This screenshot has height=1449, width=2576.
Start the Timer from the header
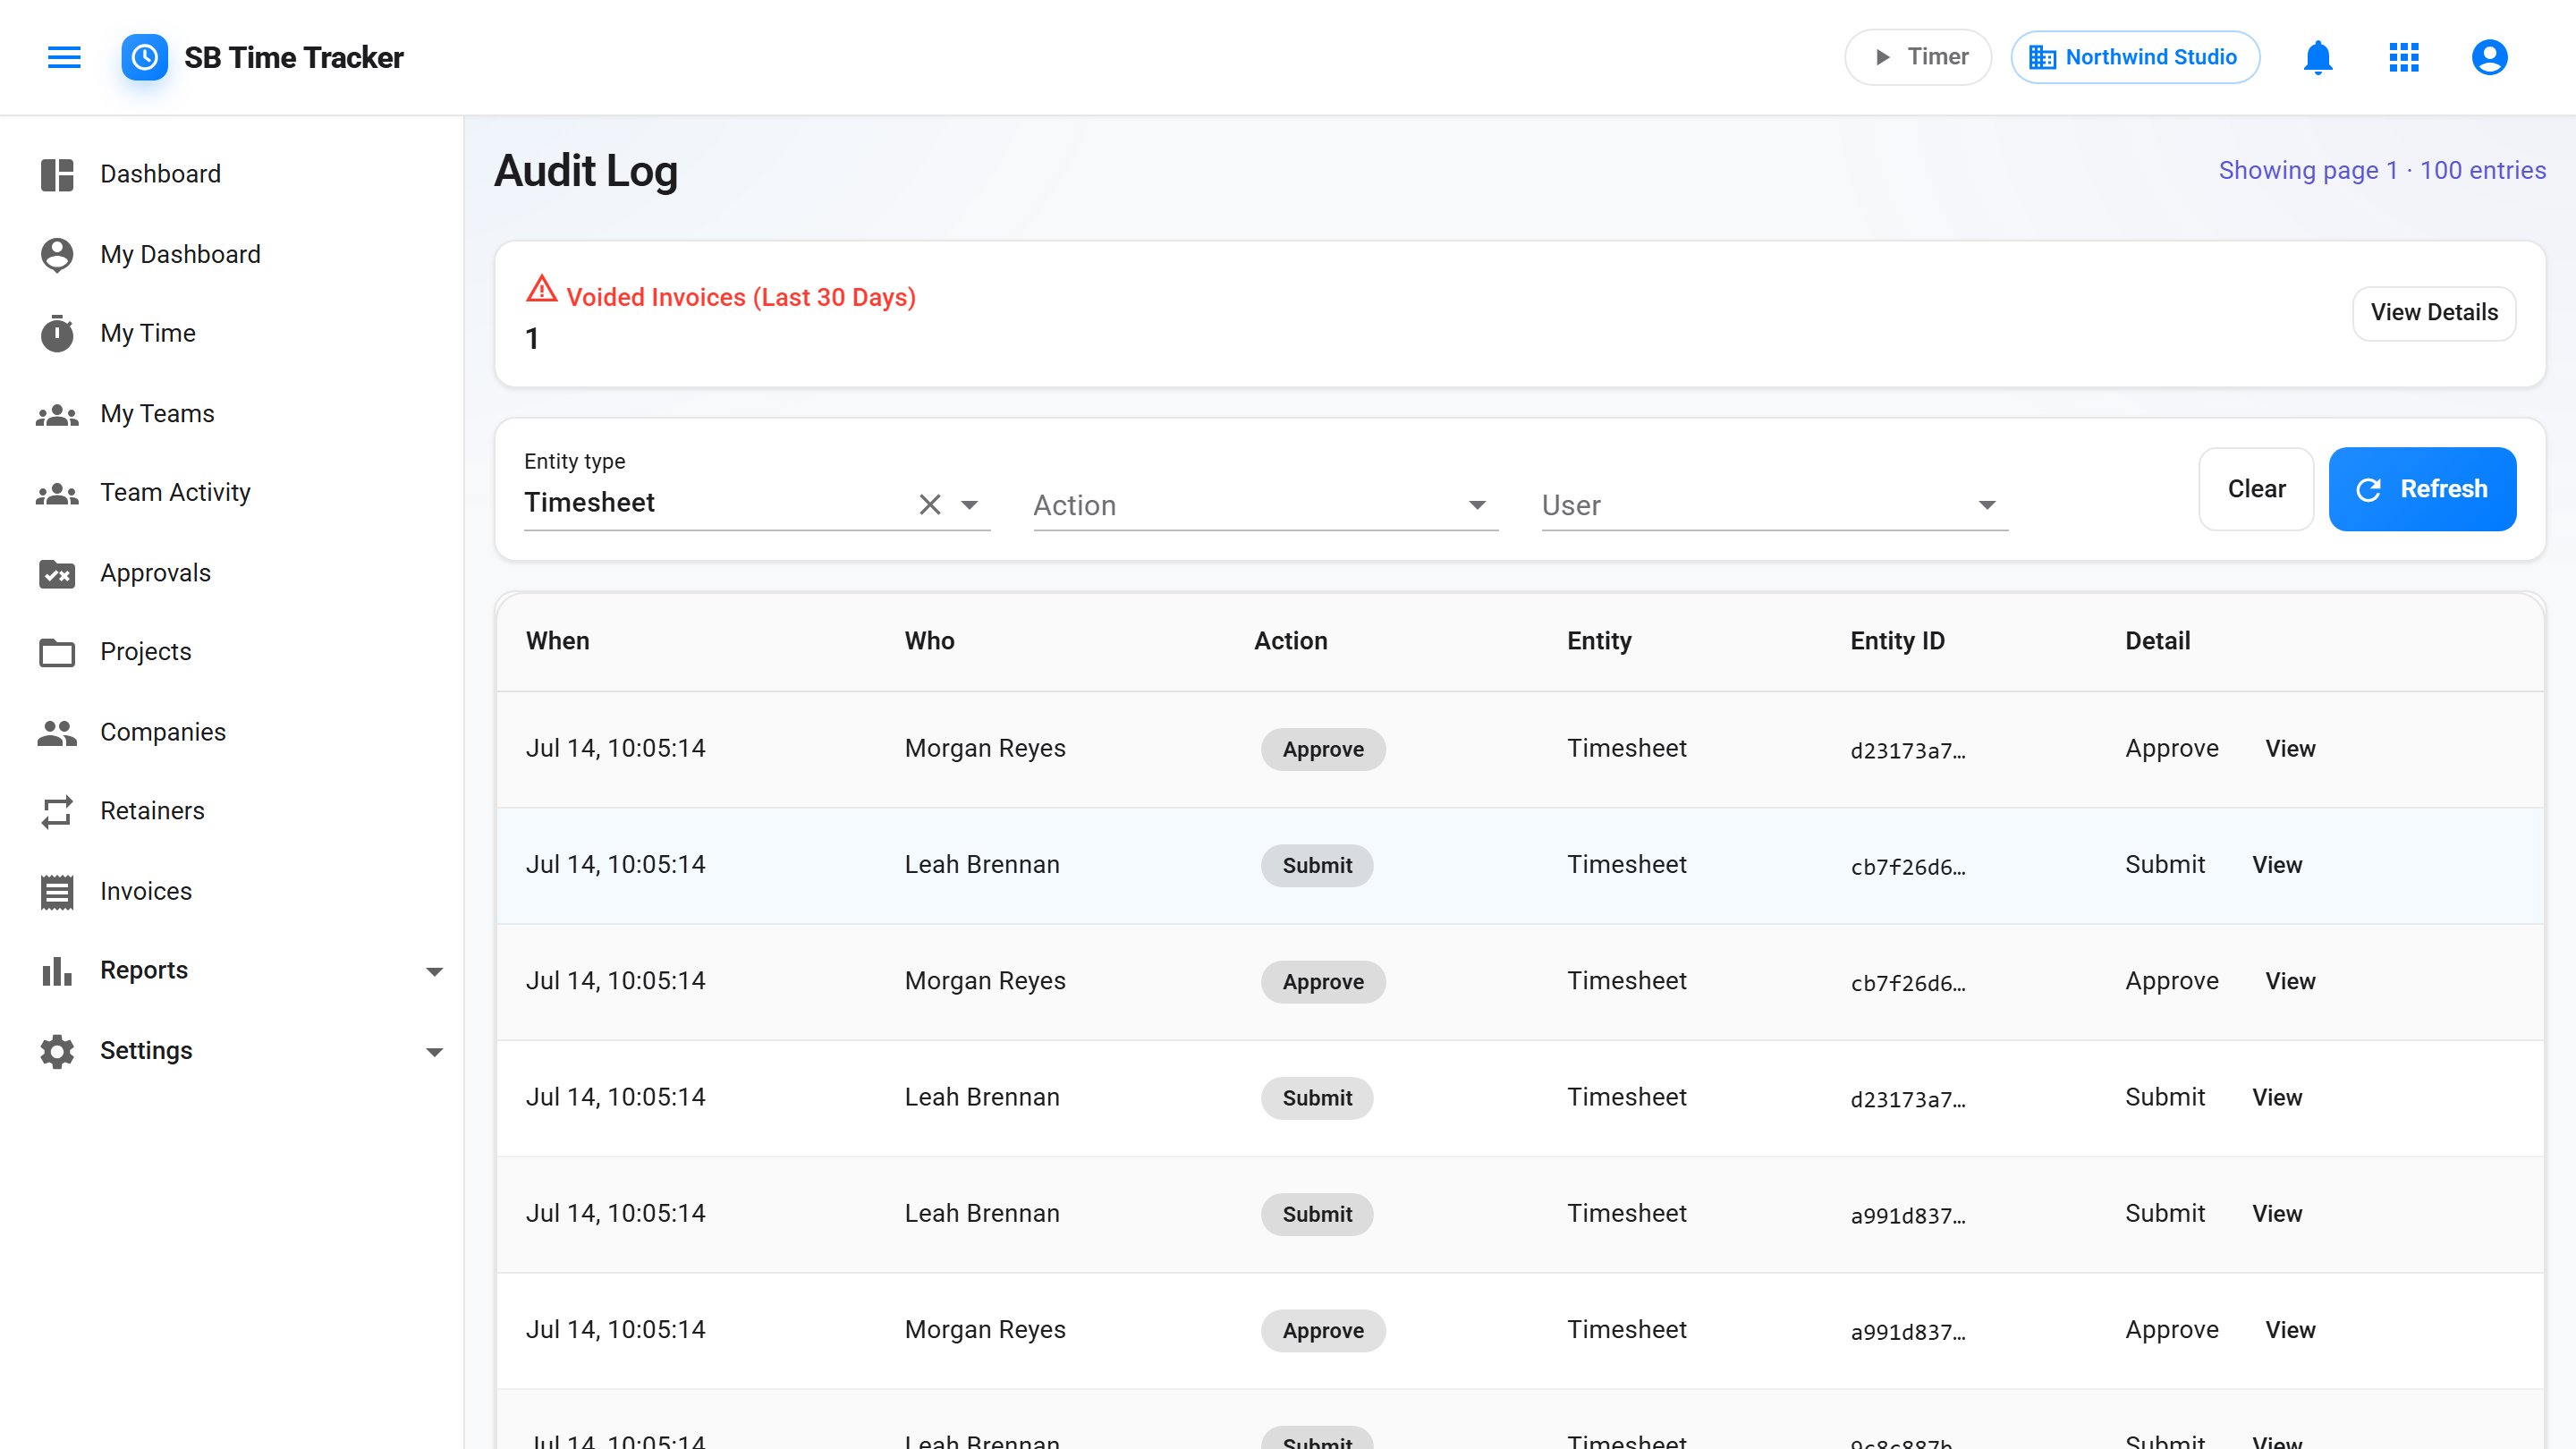[x=1917, y=57]
